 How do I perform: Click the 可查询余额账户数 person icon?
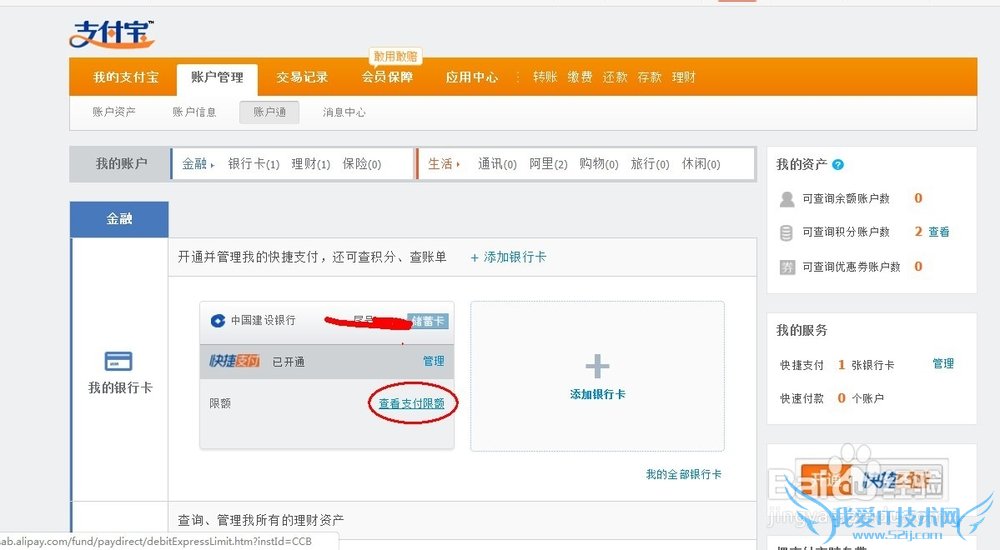787,198
